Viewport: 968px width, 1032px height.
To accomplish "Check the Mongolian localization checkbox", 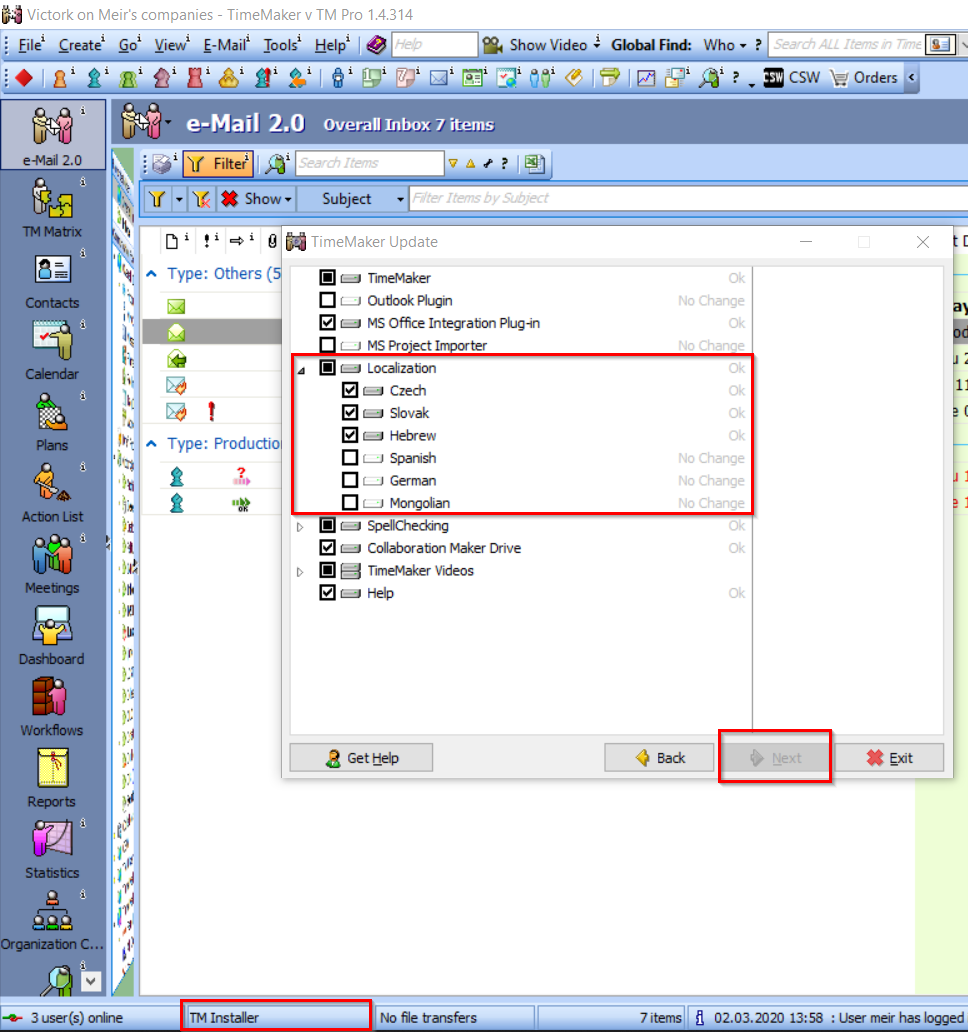I will (350, 502).
